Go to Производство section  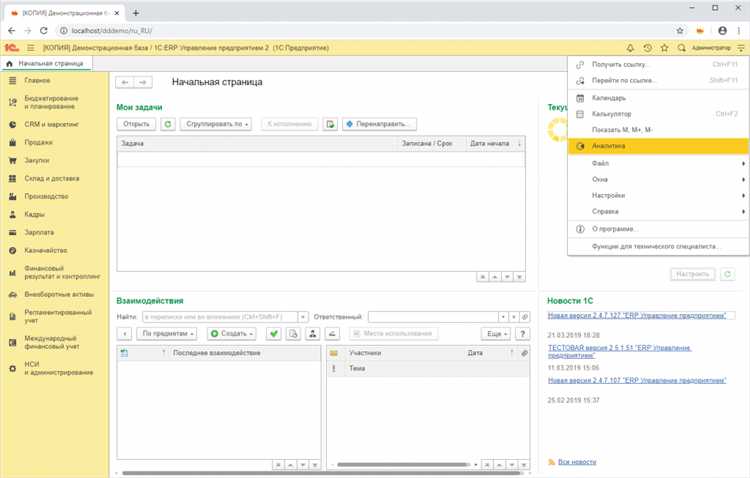pyautogui.click(x=46, y=196)
